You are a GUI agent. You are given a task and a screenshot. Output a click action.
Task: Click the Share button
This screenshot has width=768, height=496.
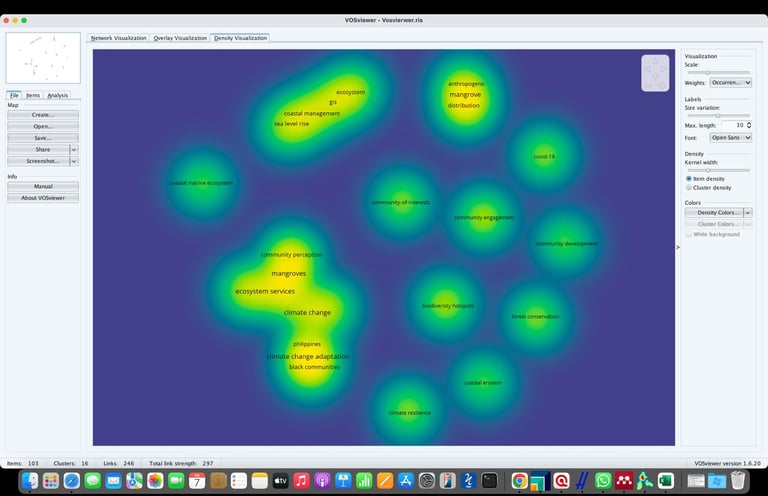coord(39,149)
